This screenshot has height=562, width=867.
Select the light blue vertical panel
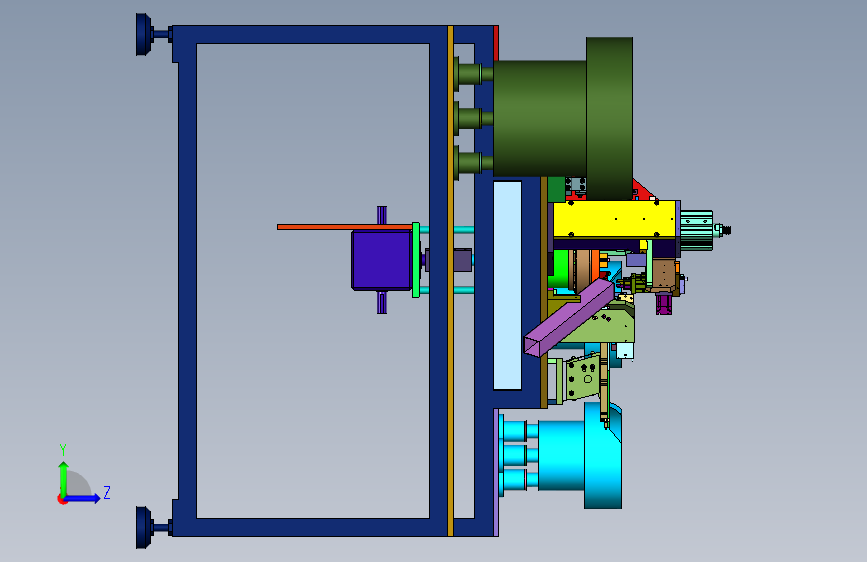pos(508,285)
